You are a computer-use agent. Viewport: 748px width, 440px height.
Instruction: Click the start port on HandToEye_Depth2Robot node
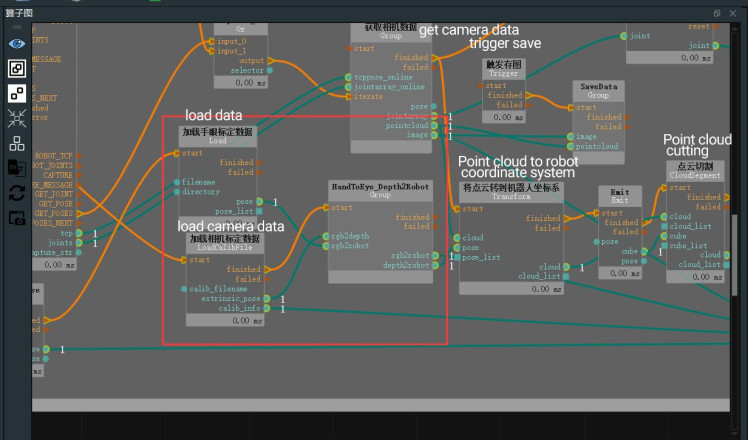coord(326,208)
